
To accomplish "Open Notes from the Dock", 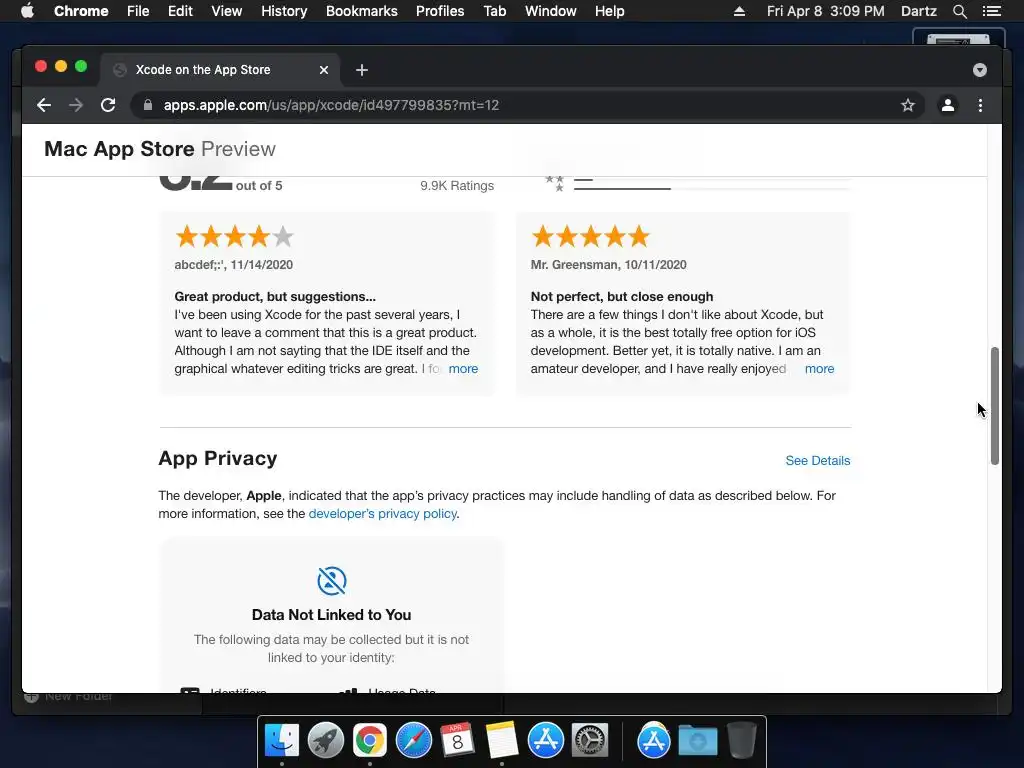I will [502, 741].
